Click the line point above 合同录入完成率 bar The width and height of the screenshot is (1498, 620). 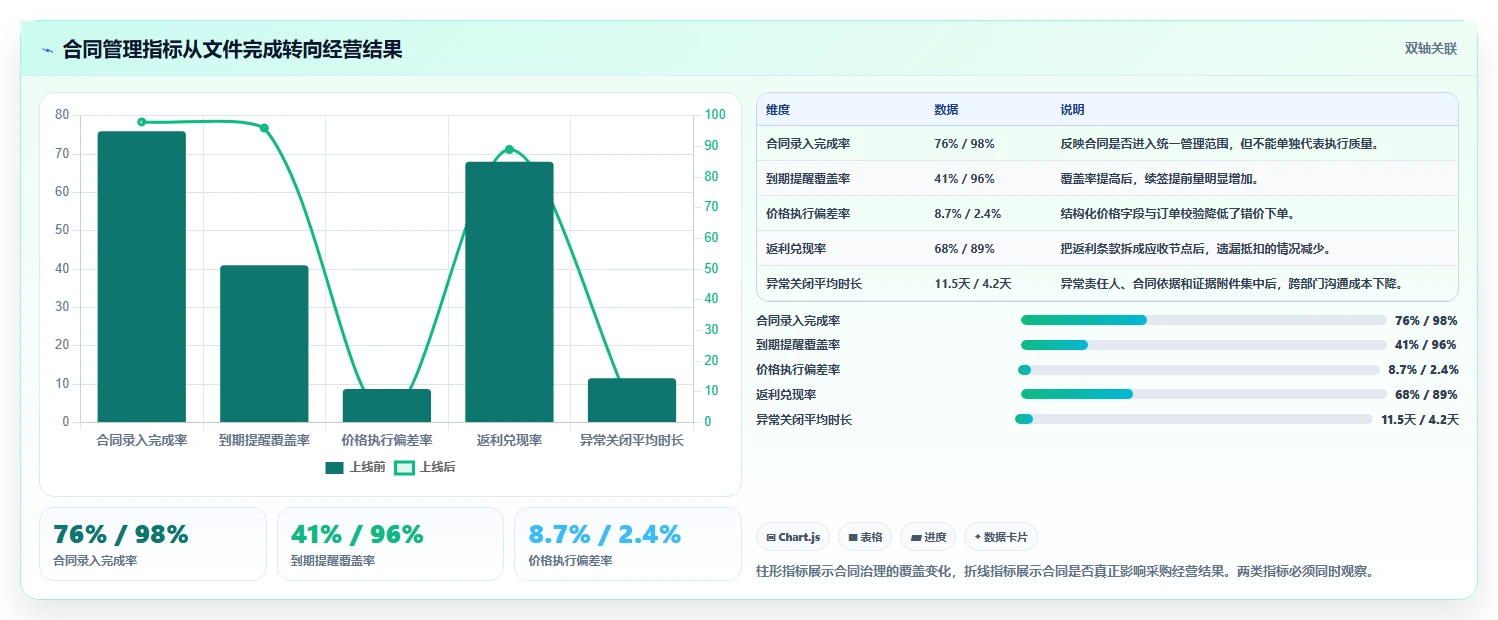point(141,122)
